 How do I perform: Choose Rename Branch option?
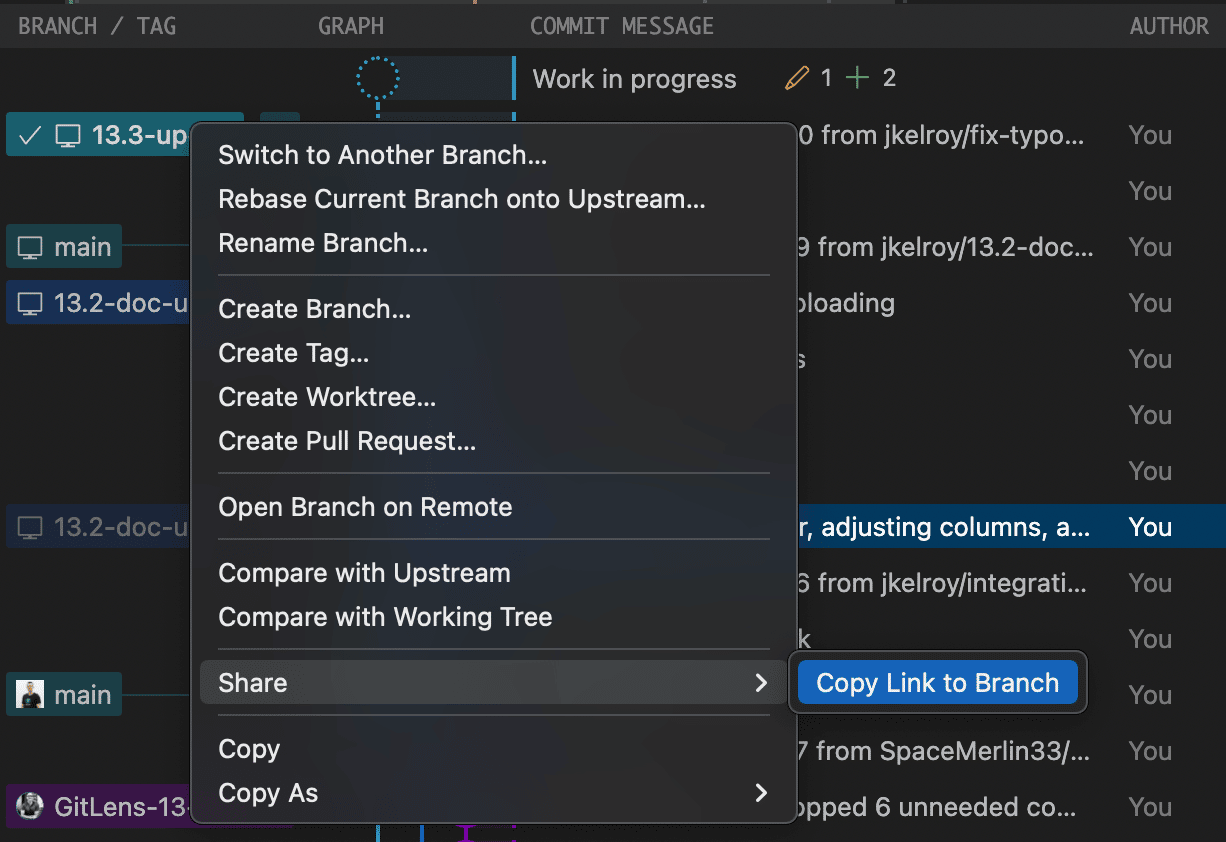point(323,243)
